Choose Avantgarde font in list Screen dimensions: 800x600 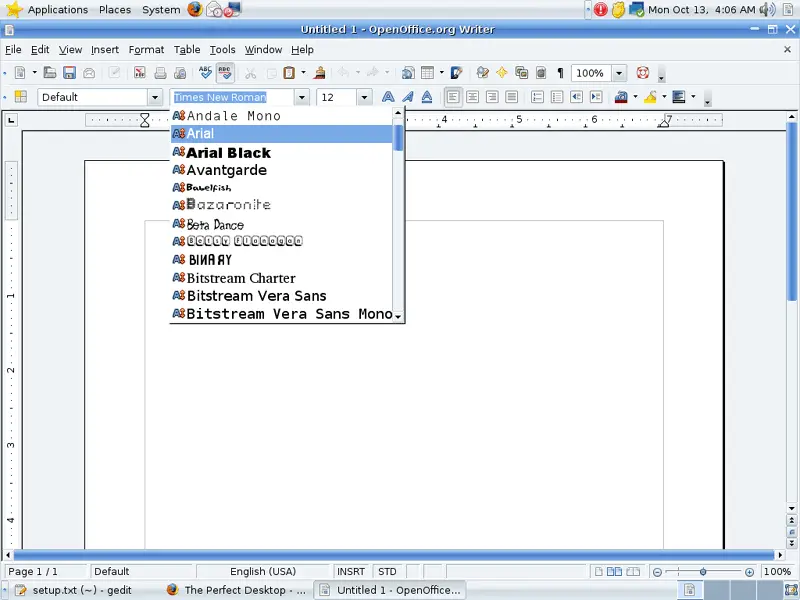(282, 170)
